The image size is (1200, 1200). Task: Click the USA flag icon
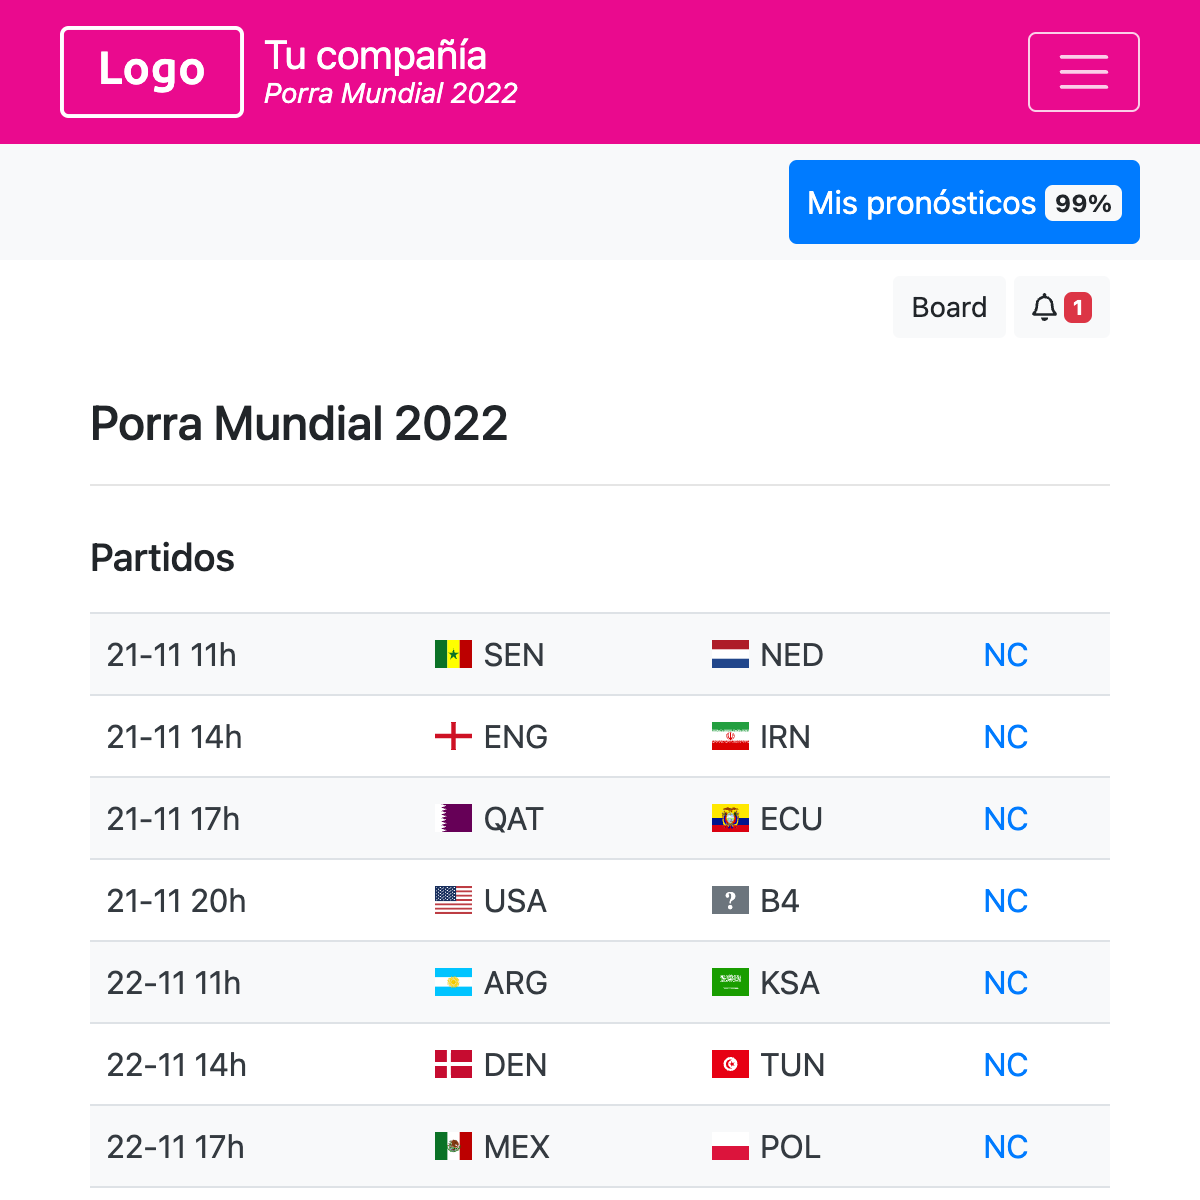click(x=453, y=900)
